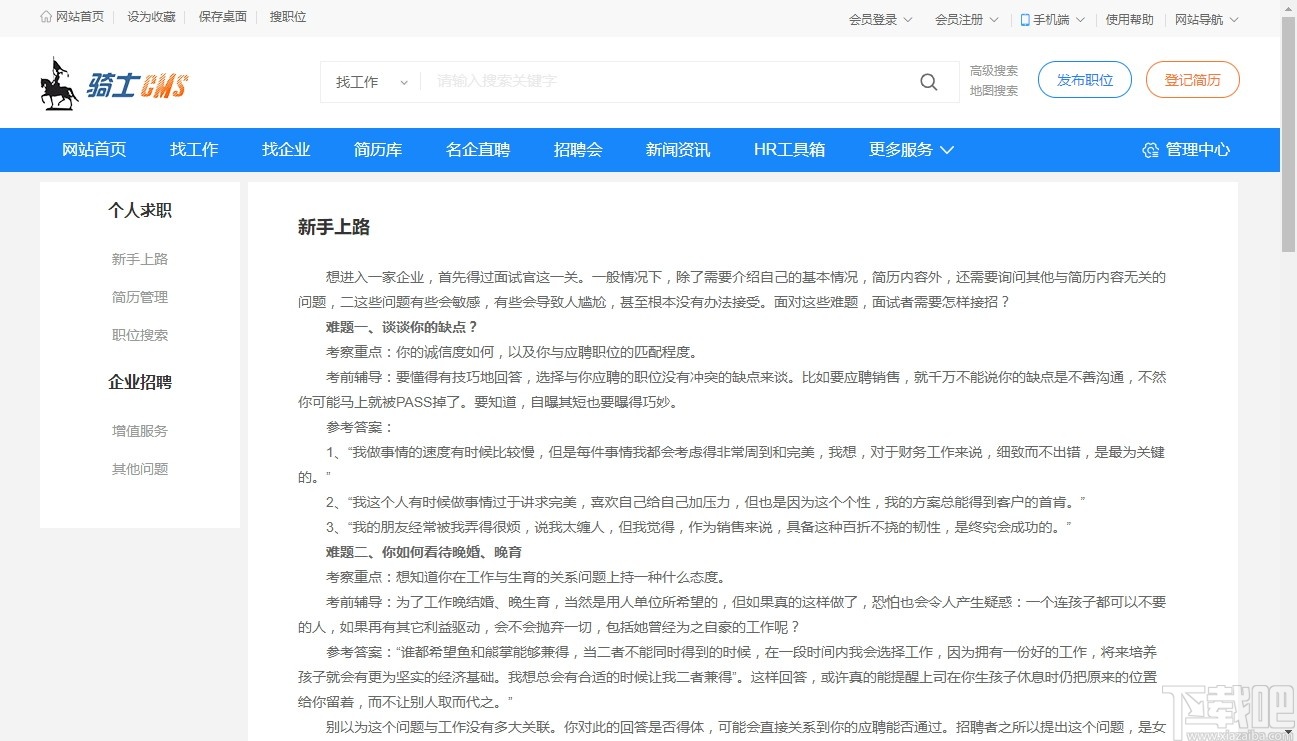
Task: Expand the 网站导航 menu
Action: (x=1204, y=19)
